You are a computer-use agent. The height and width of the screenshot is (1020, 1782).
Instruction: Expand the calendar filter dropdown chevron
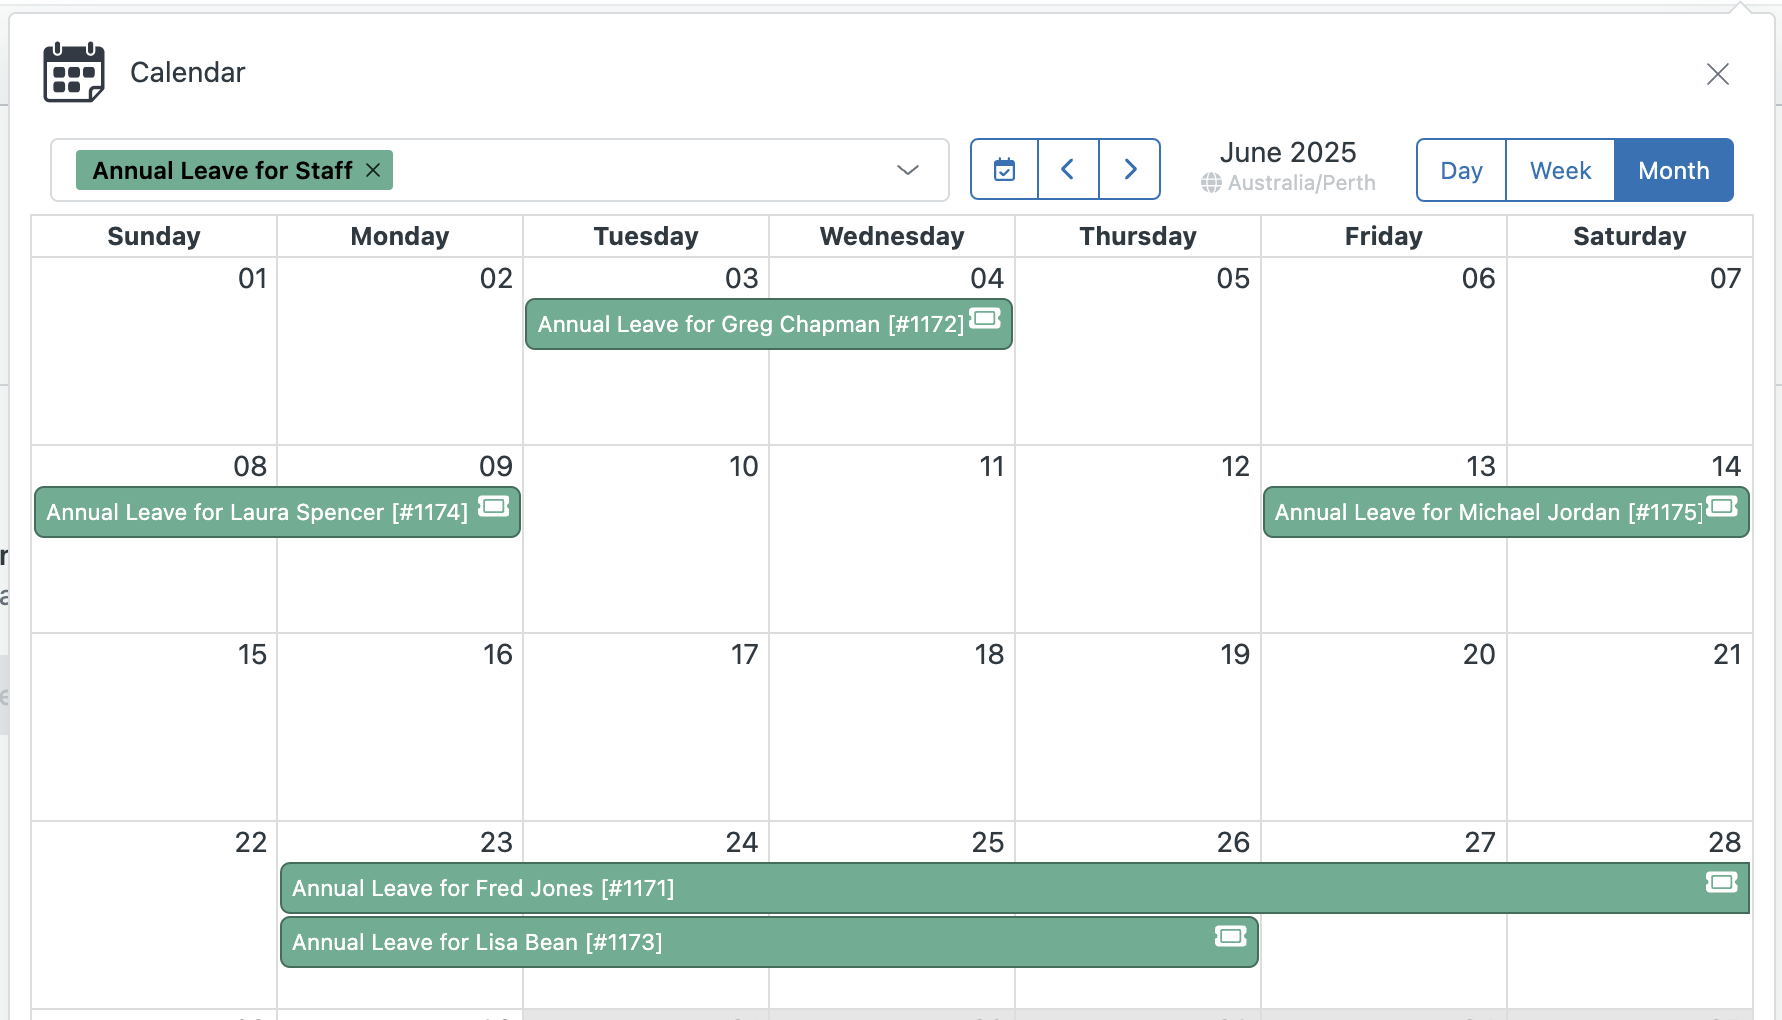click(x=908, y=170)
